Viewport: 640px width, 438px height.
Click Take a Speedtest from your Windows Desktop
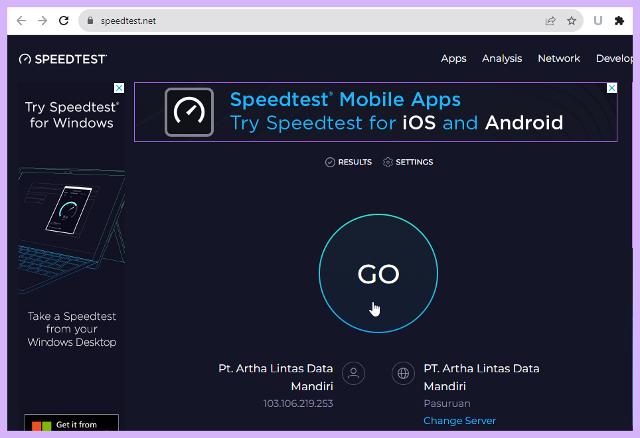point(72,329)
